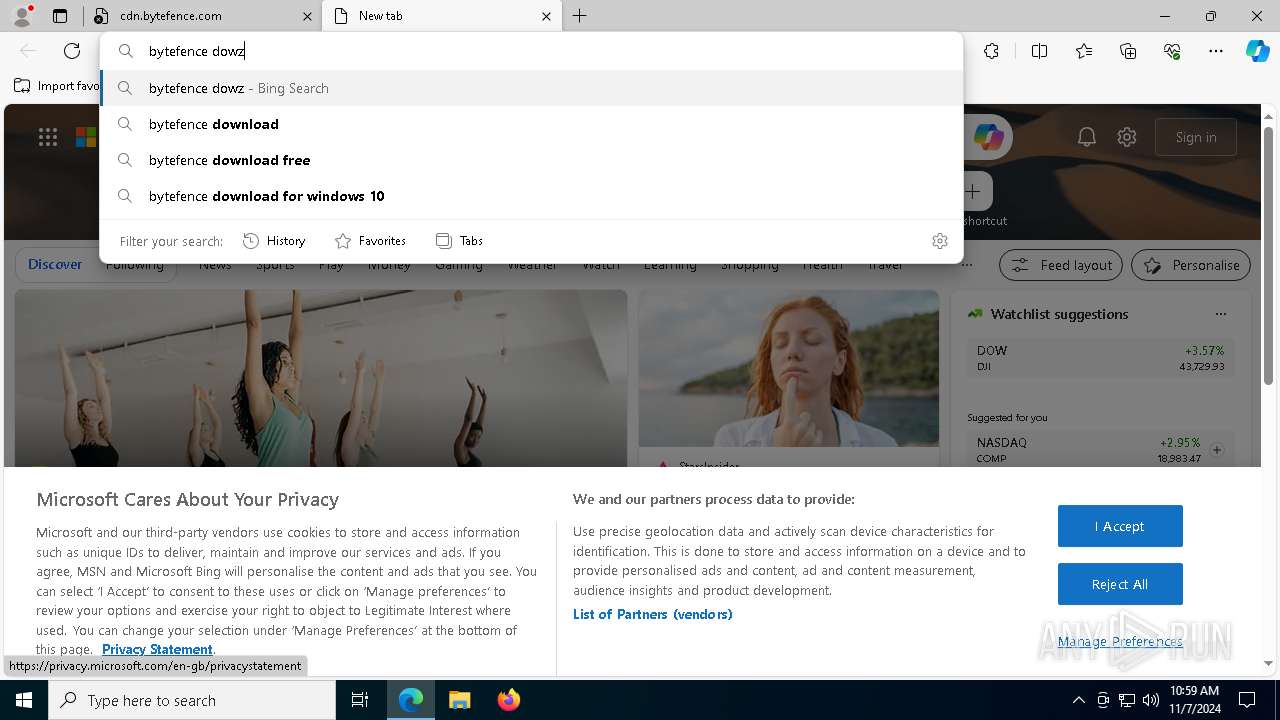Open the Favorites star toolbar icon

click(1084, 51)
